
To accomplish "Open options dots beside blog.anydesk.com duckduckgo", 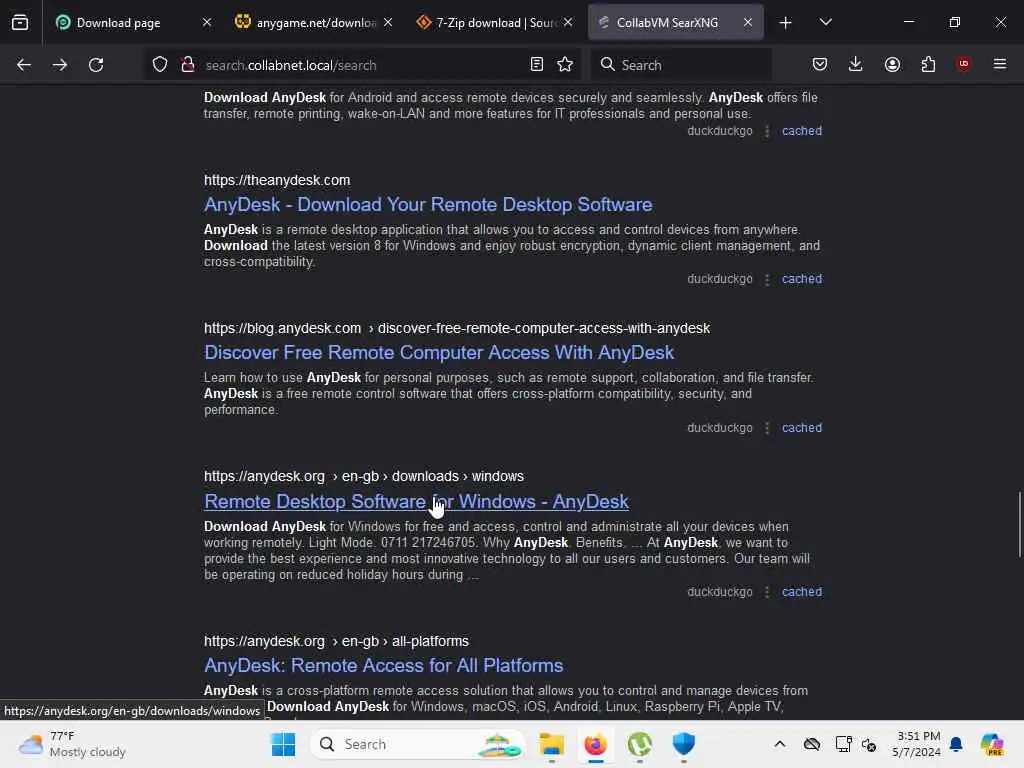I will (x=767, y=428).
